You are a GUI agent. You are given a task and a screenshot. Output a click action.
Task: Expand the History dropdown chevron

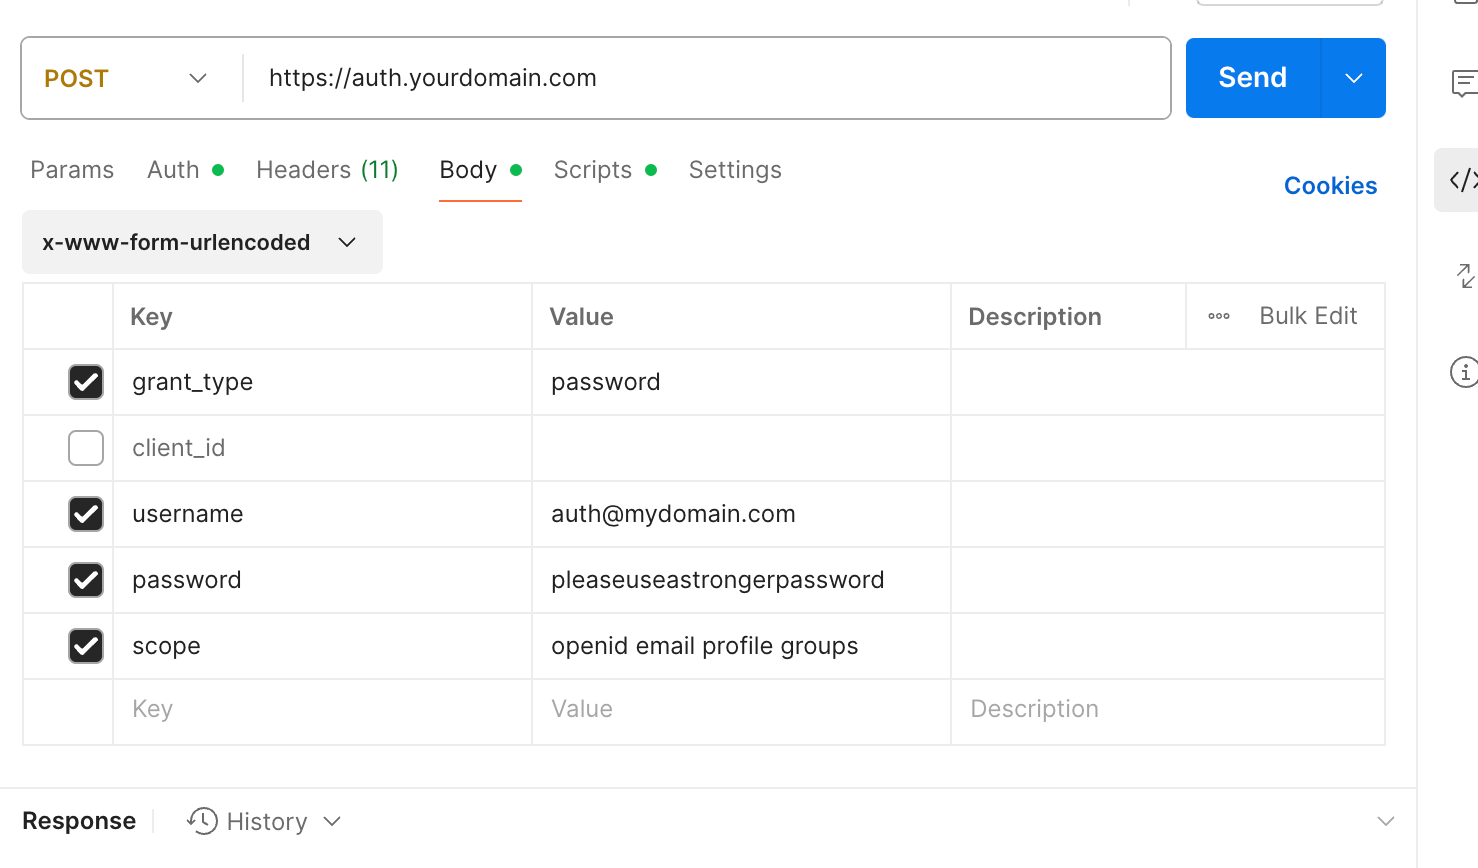[x=333, y=822]
